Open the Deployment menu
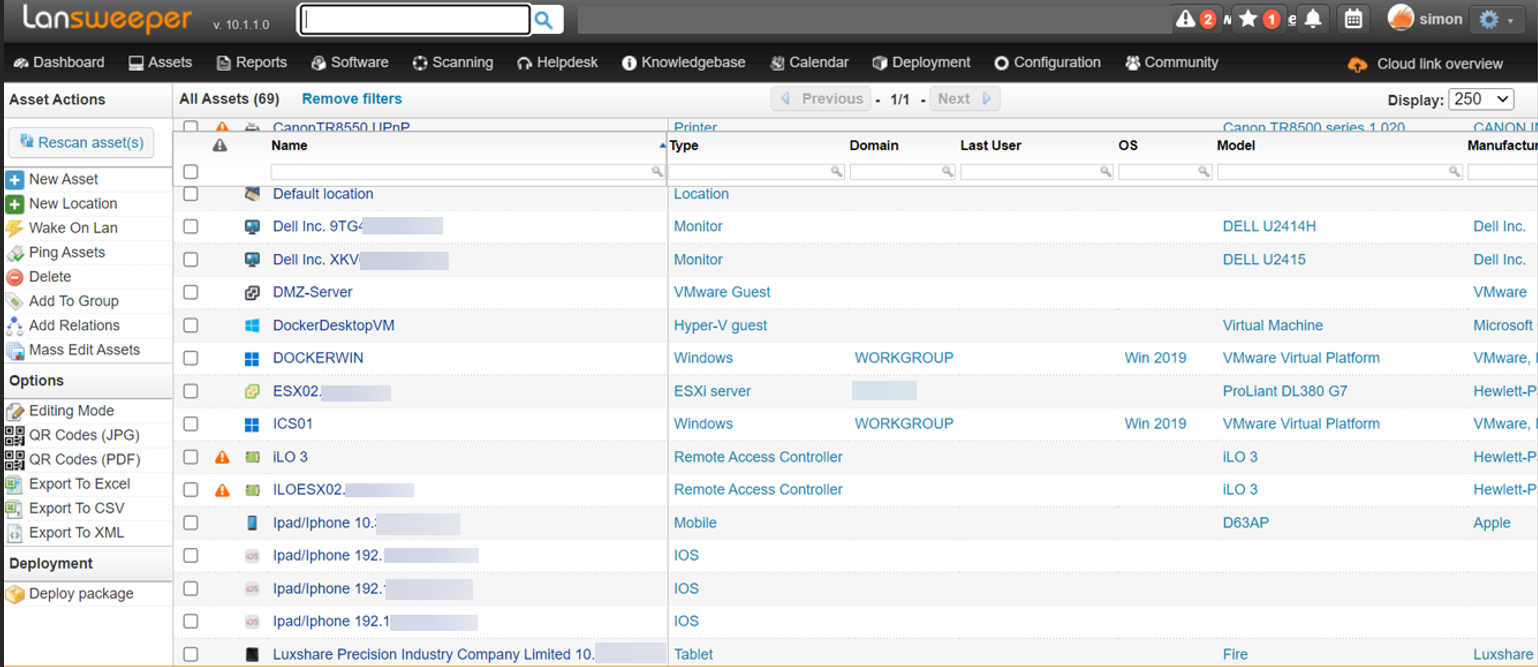1538x667 pixels. point(921,62)
